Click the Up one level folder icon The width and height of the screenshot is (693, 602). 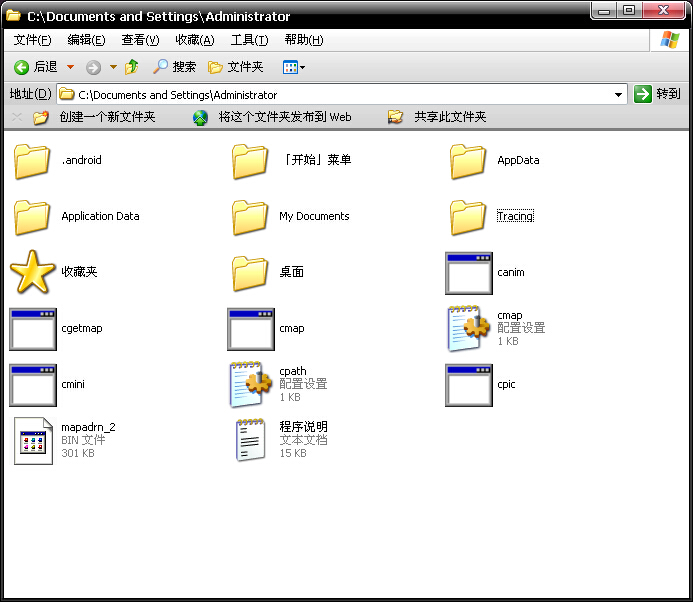tap(132, 67)
